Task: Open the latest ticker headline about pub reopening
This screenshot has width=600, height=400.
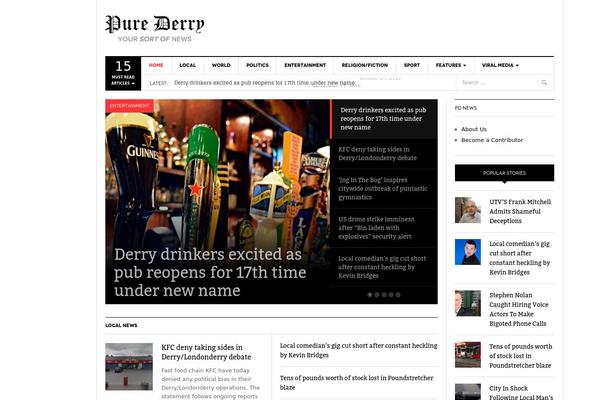Action: point(264,83)
